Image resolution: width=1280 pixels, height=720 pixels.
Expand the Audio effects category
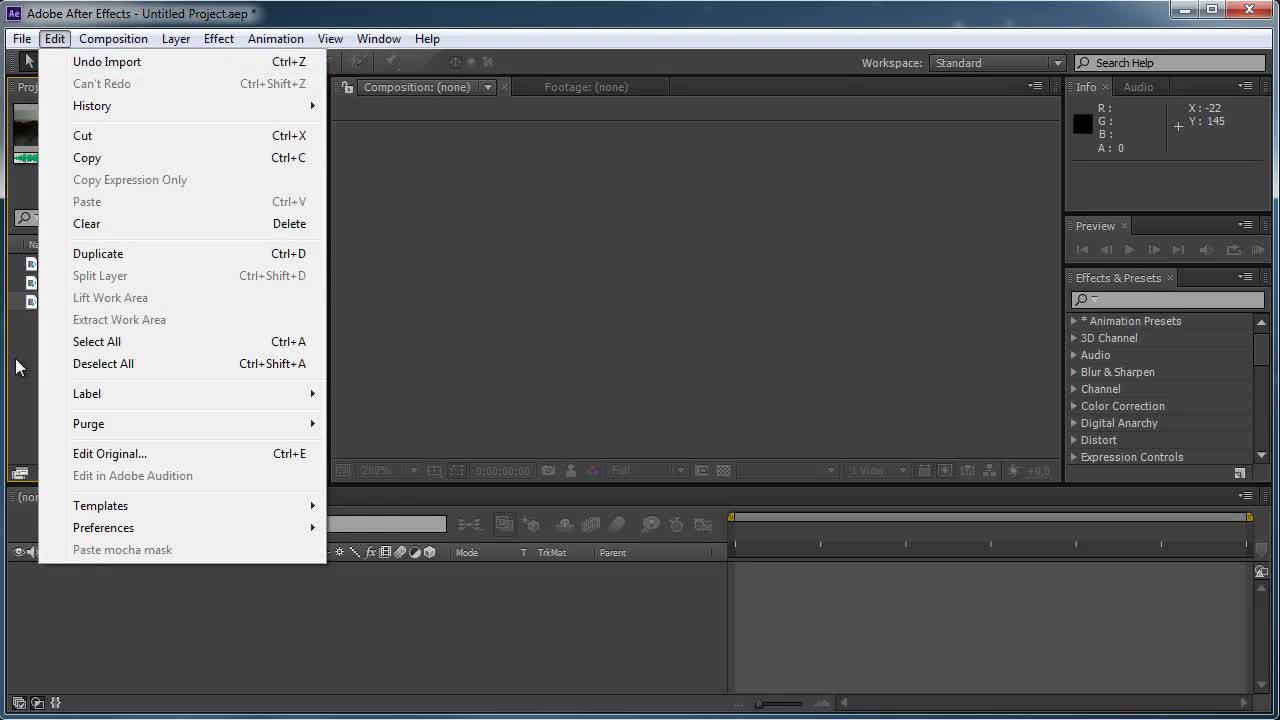pyautogui.click(x=1074, y=355)
